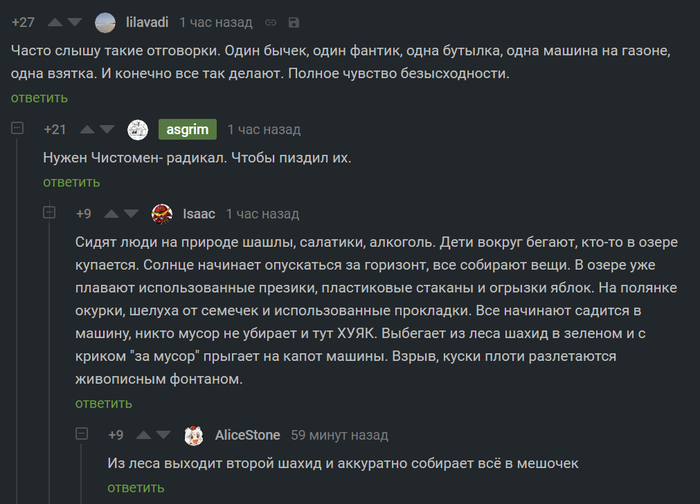This screenshot has width=700, height=504.
Task: Downvote asgrim's comment
Action: point(110,130)
